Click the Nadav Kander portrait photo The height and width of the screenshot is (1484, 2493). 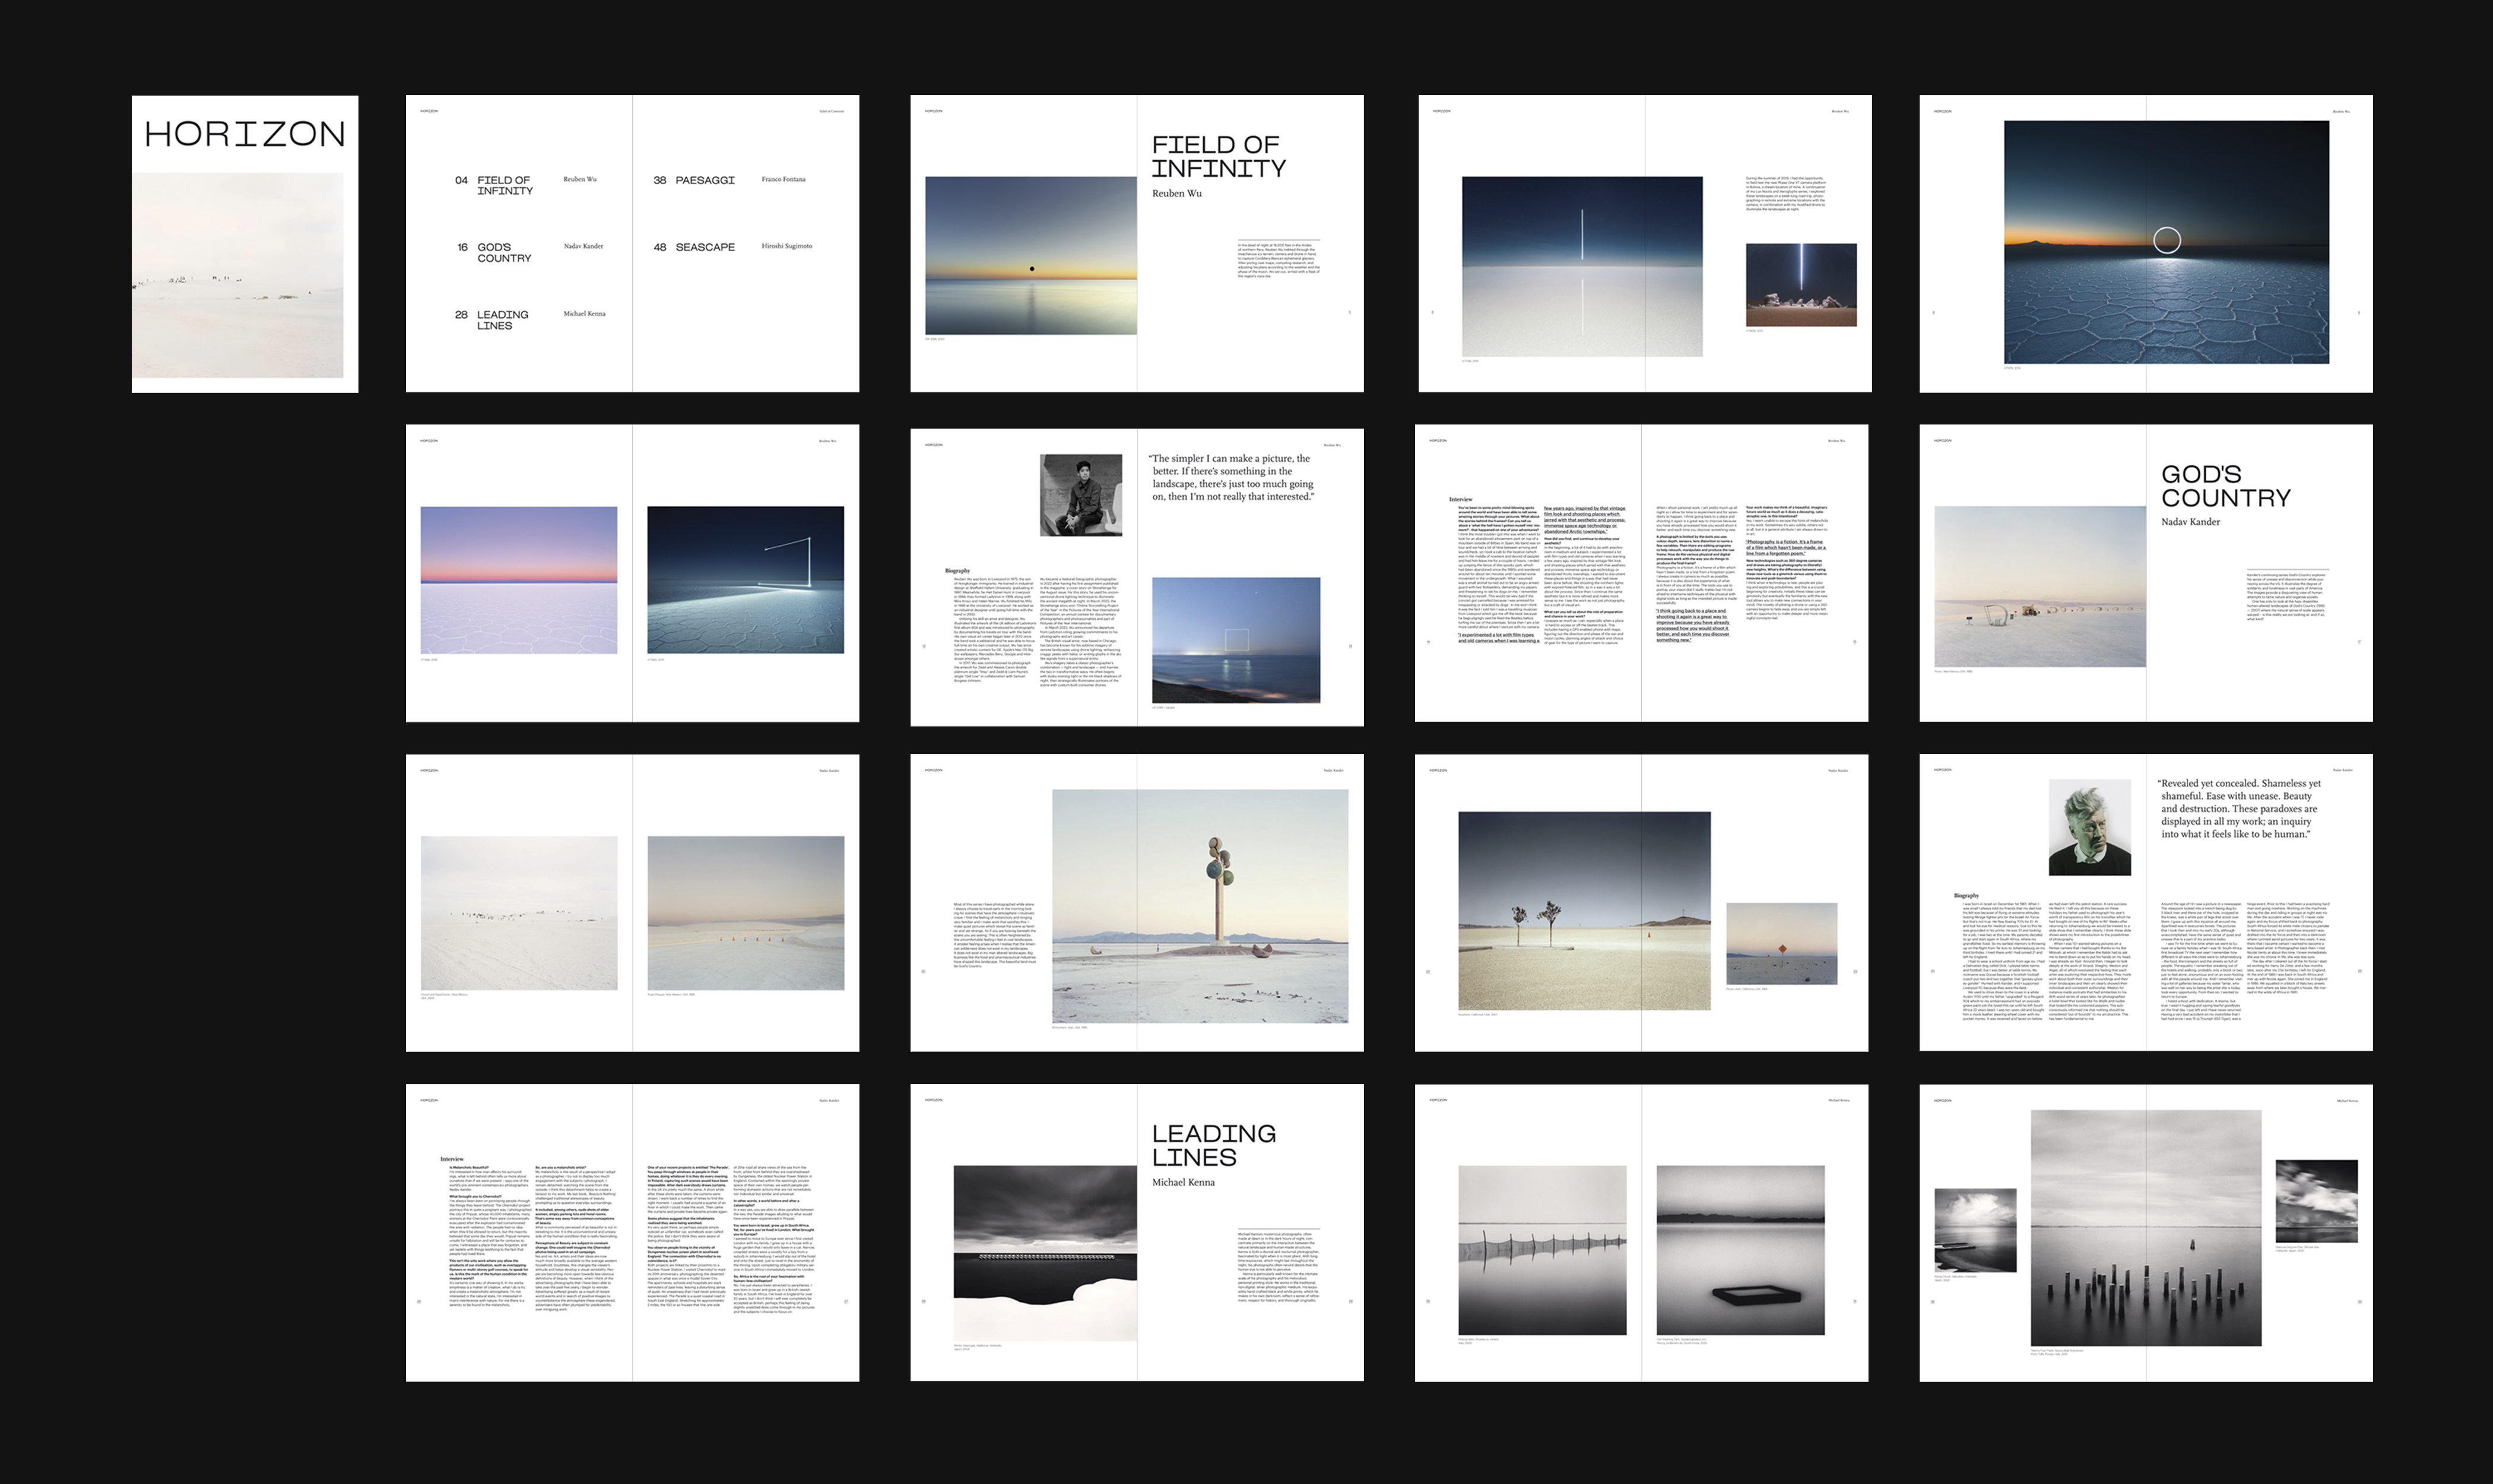2089,828
